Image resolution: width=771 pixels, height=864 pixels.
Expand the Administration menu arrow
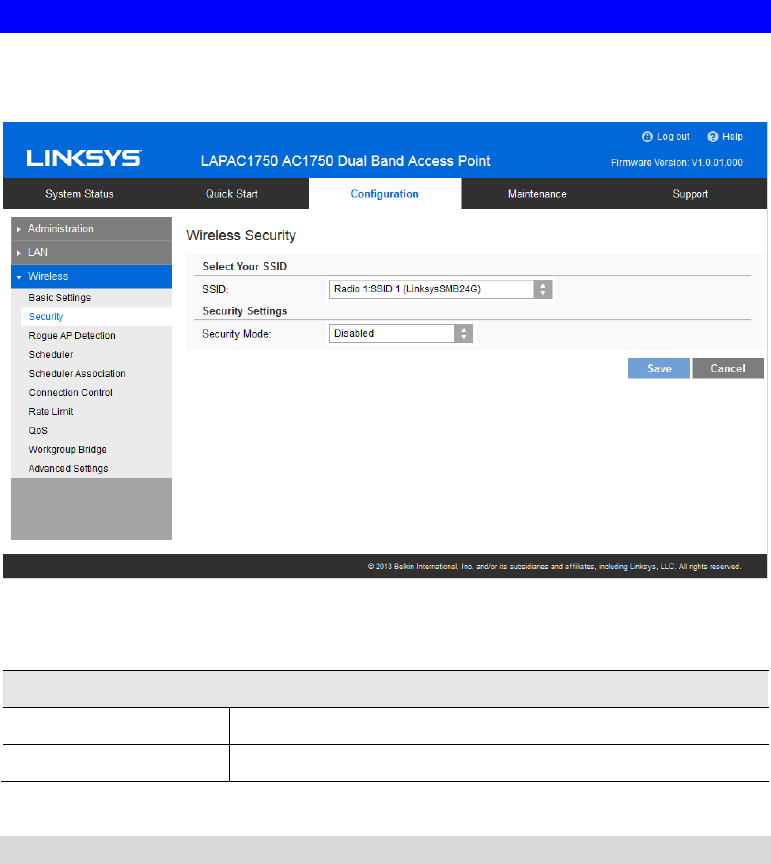(19, 229)
